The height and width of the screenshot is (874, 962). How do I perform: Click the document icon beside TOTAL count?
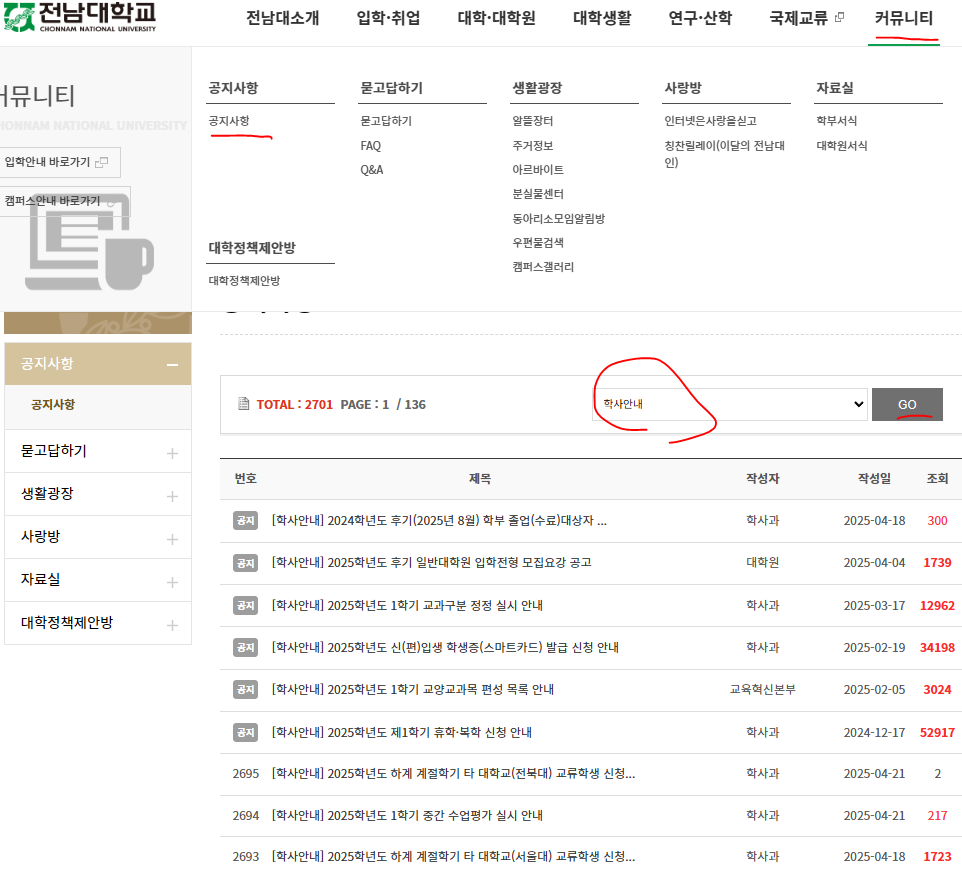click(243, 404)
